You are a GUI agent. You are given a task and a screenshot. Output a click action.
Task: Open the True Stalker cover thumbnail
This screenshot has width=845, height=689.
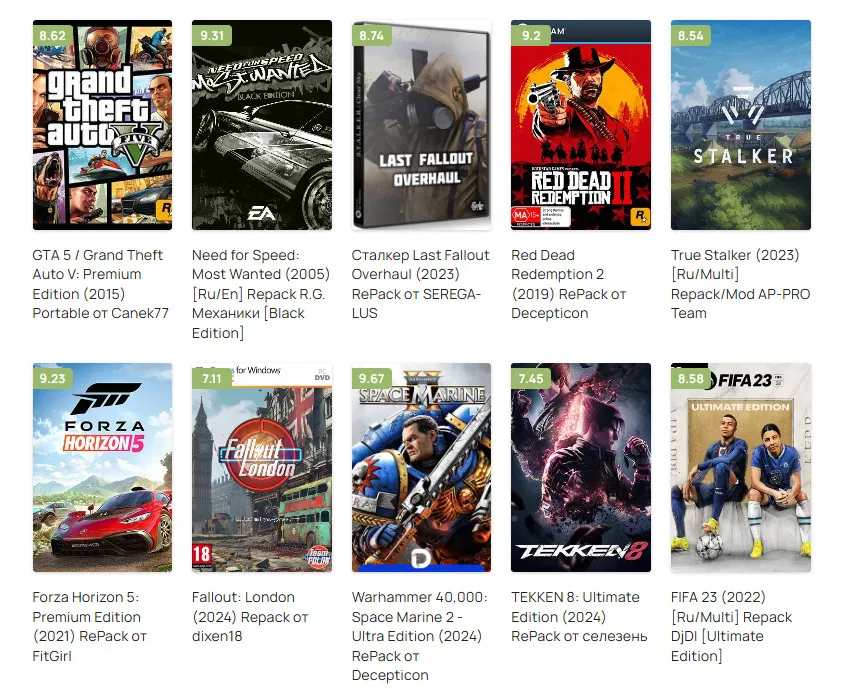click(x=740, y=125)
